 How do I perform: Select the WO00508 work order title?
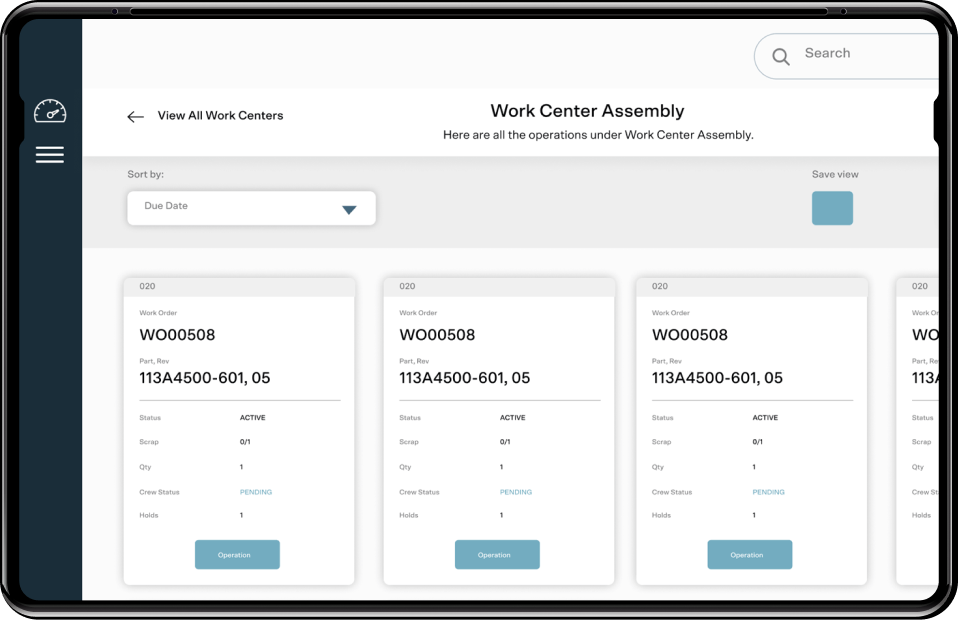[x=178, y=335]
